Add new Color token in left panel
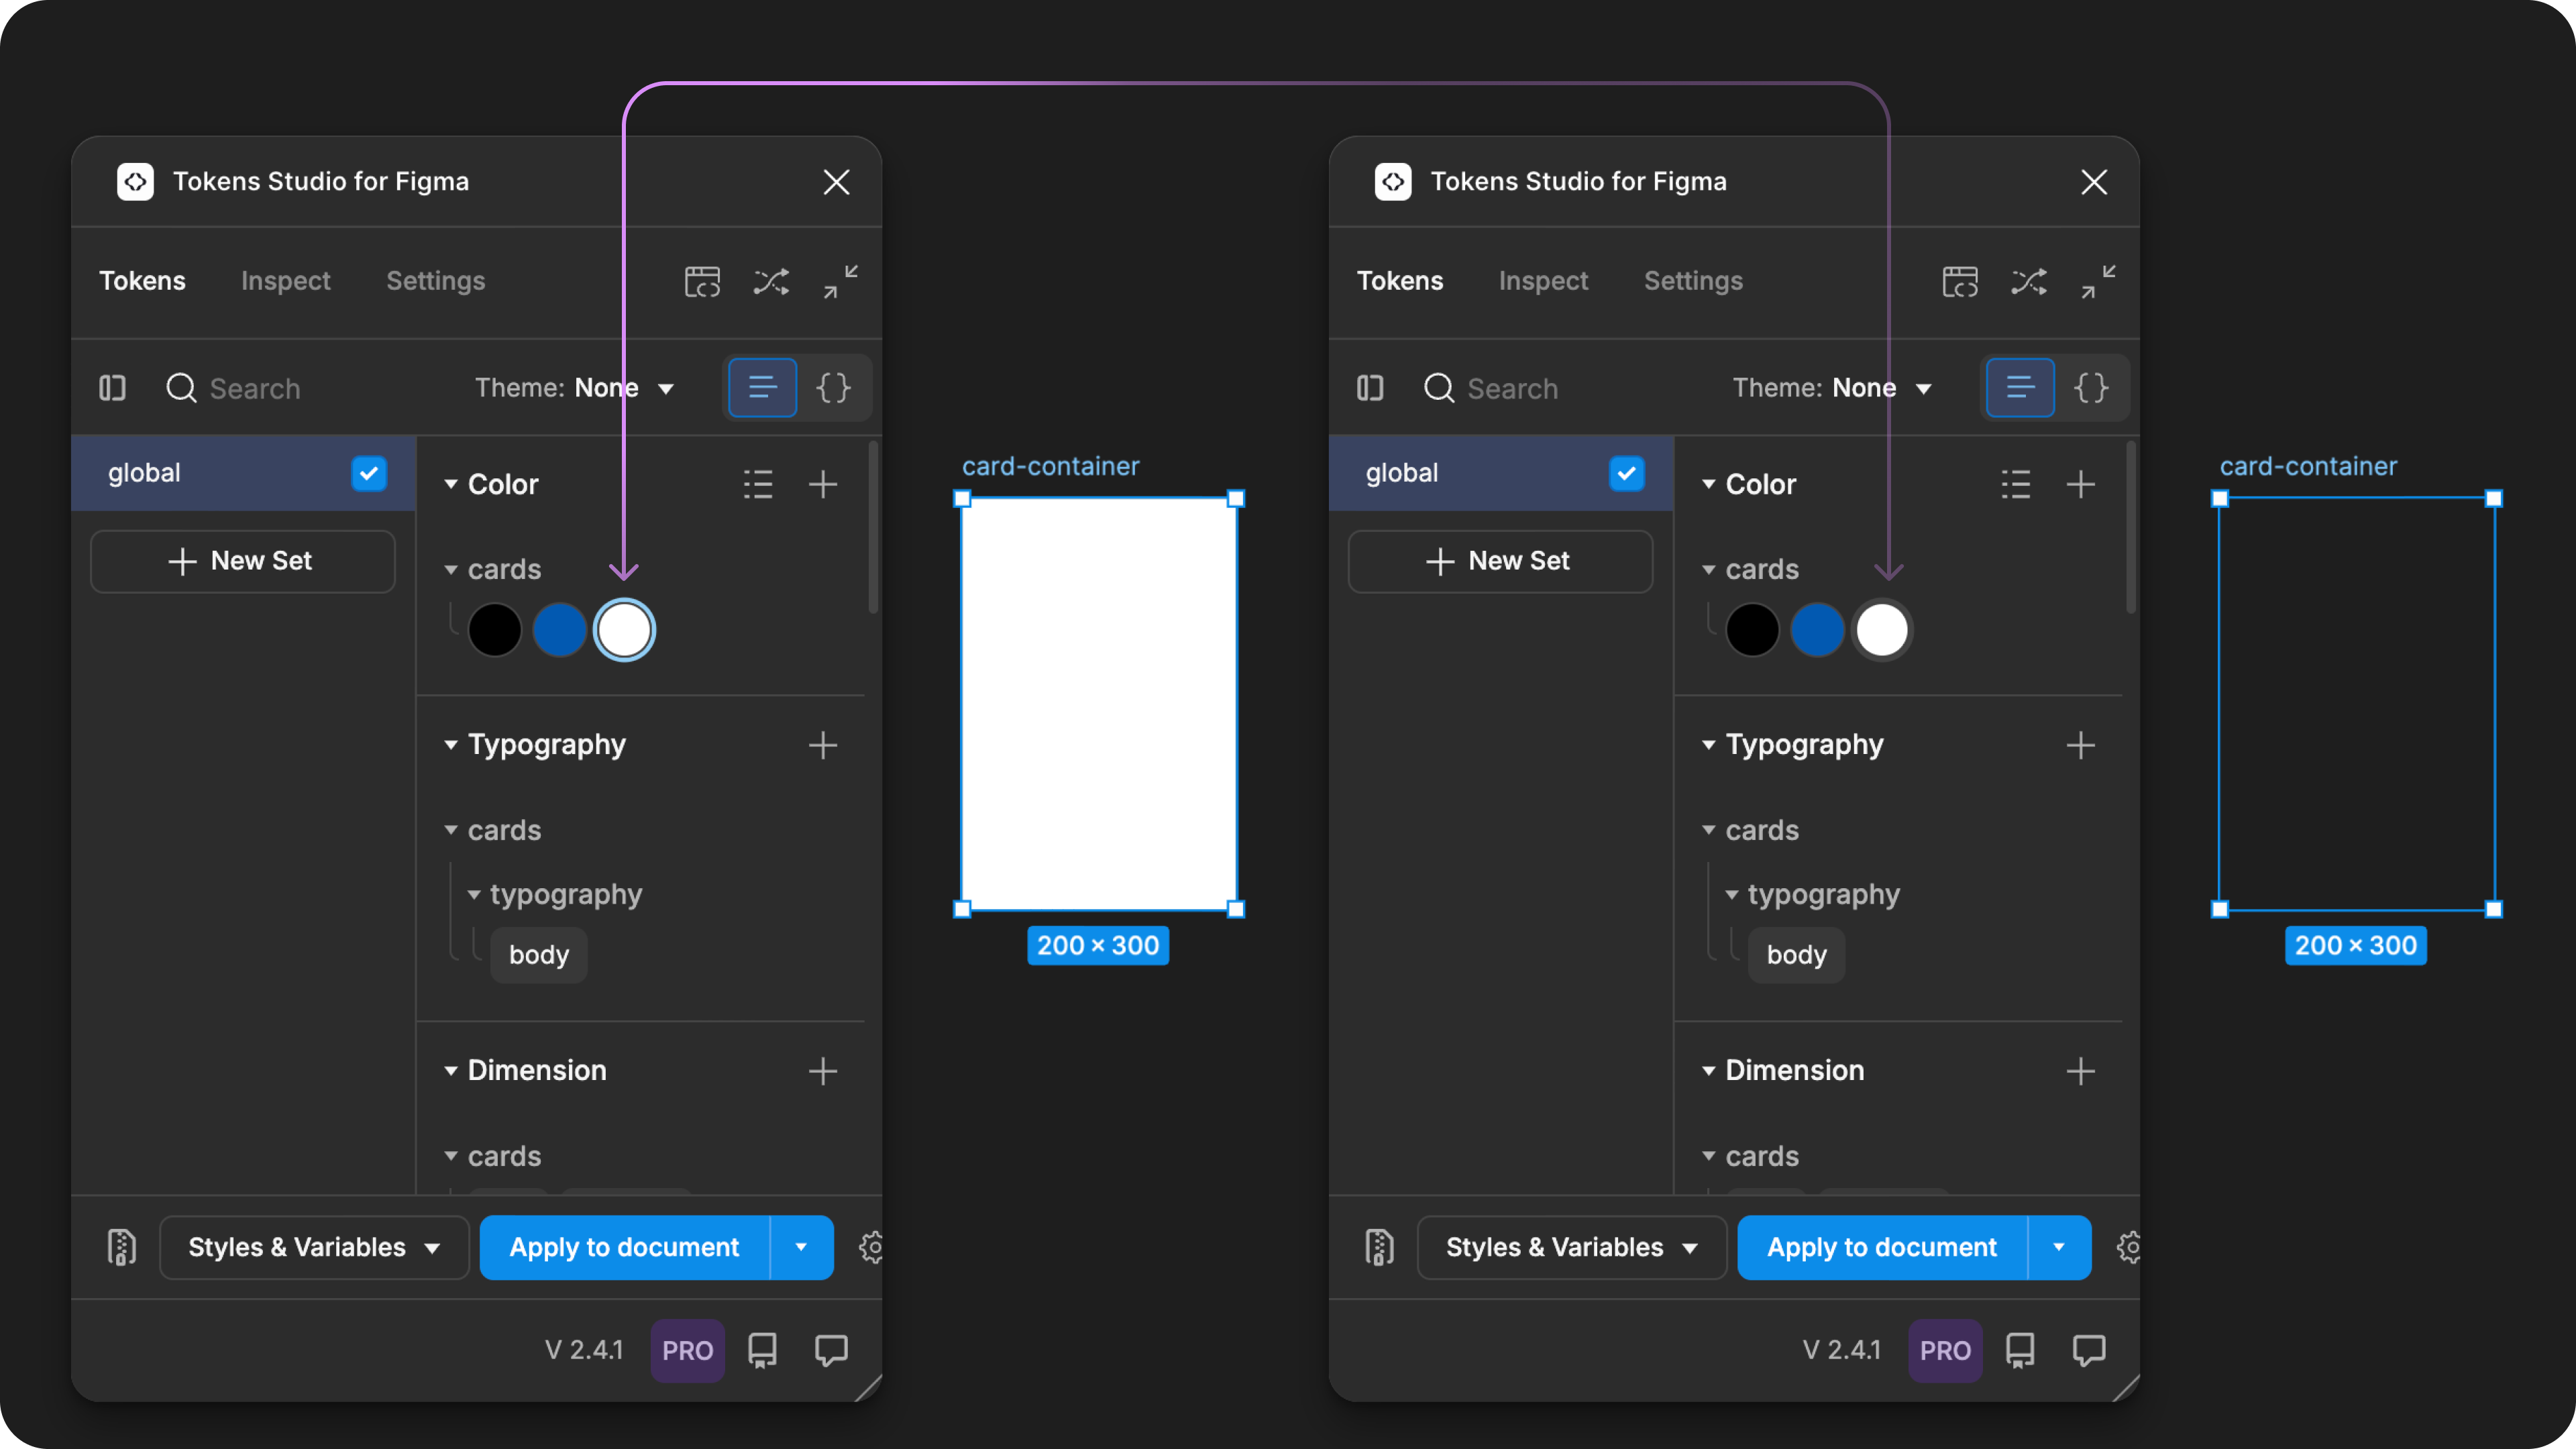This screenshot has height=1449, width=2576. (x=823, y=484)
